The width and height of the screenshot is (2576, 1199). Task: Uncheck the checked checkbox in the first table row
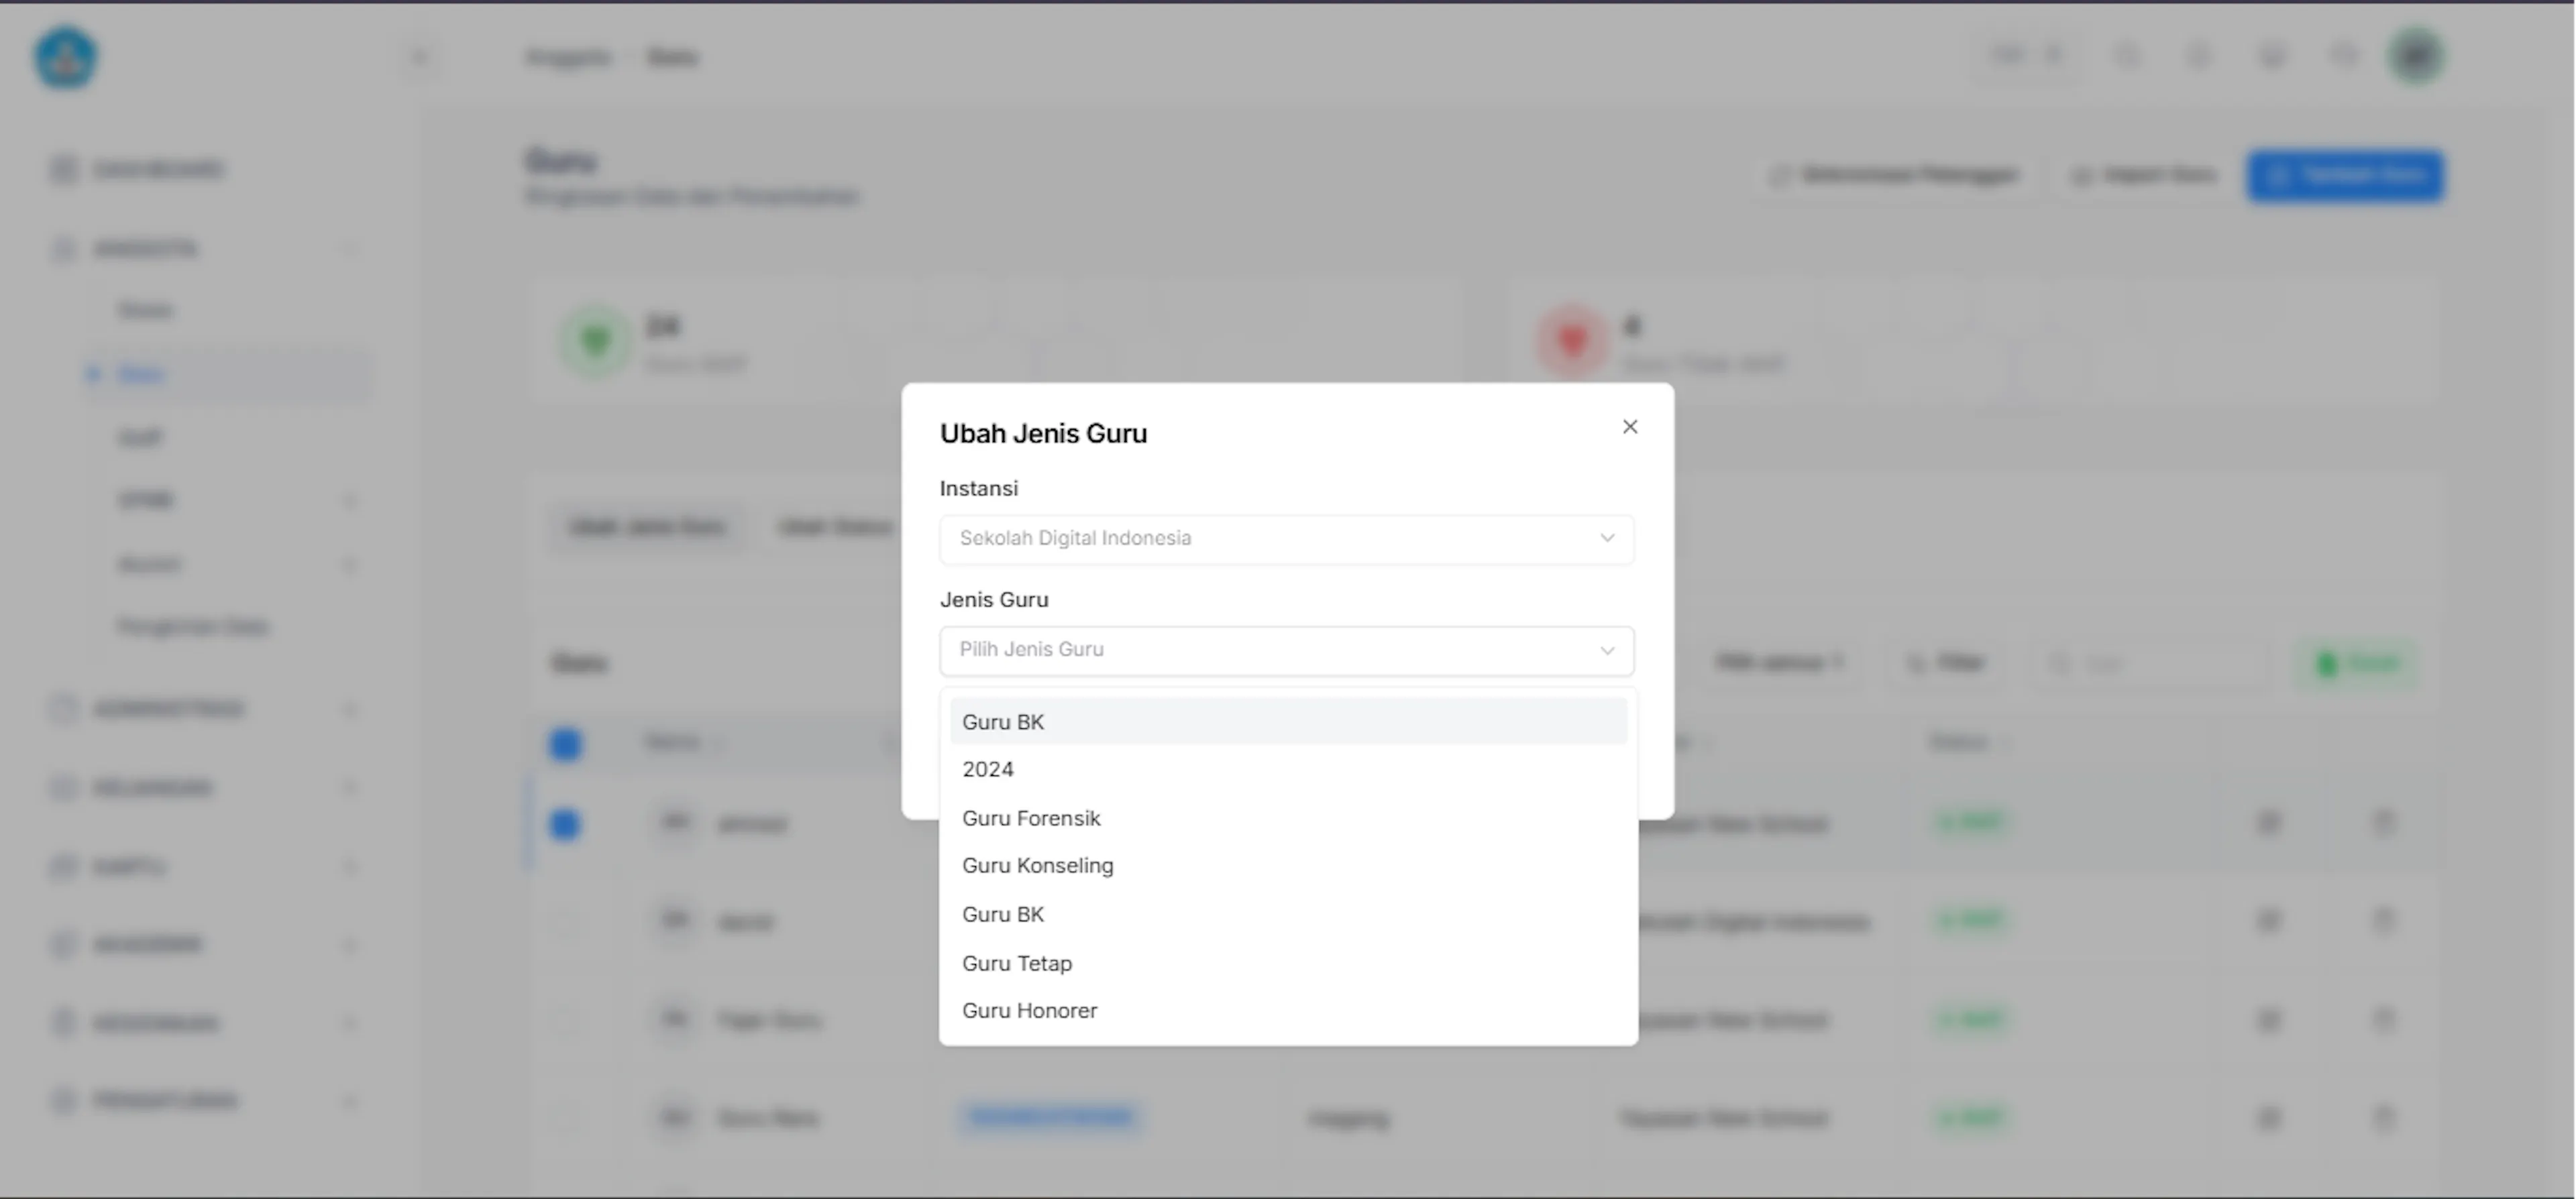(x=565, y=824)
